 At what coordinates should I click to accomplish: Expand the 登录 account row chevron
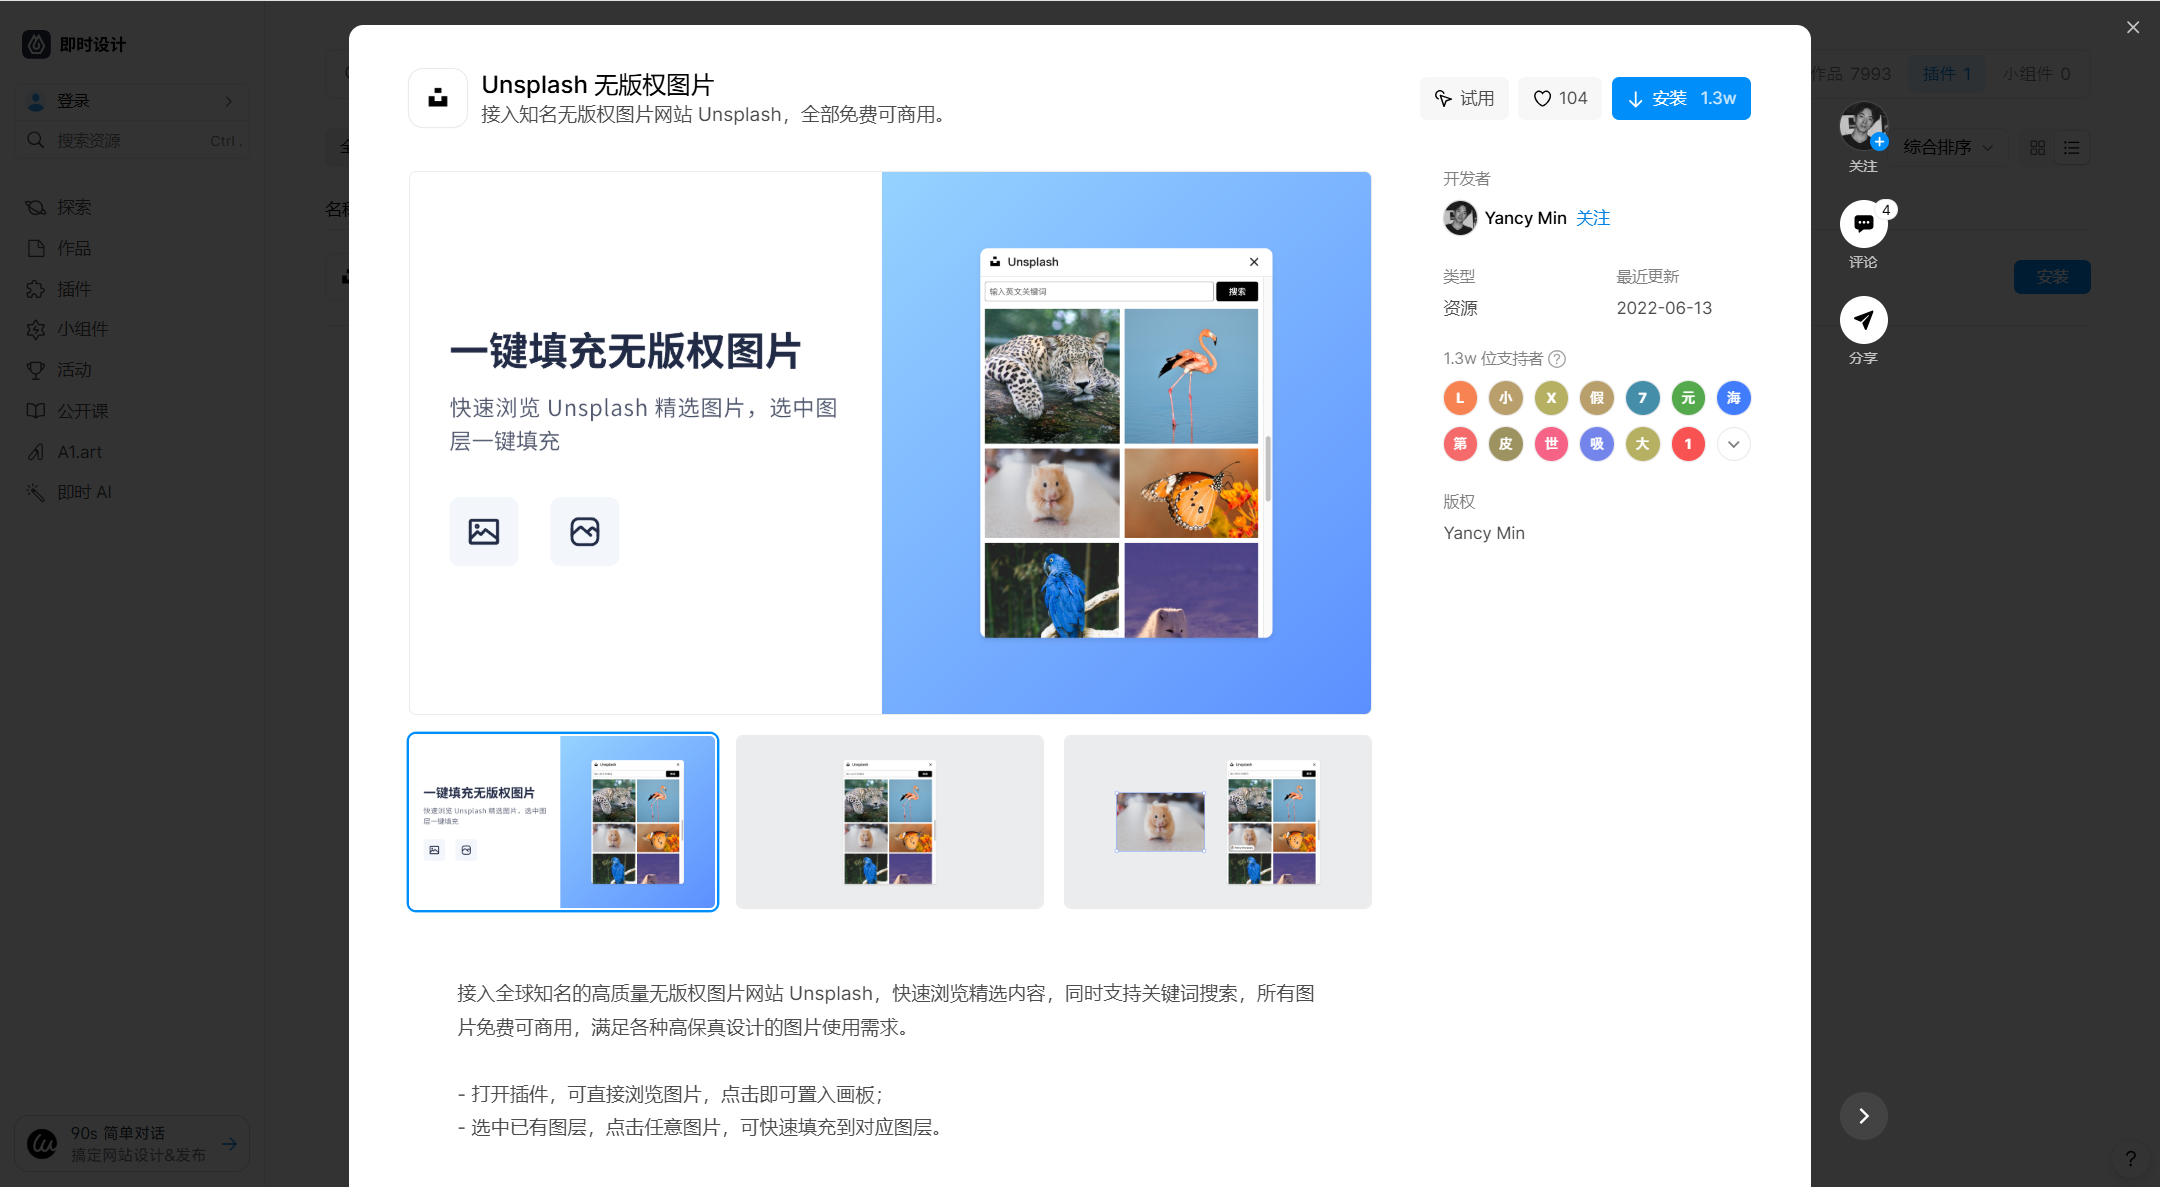pos(228,100)
